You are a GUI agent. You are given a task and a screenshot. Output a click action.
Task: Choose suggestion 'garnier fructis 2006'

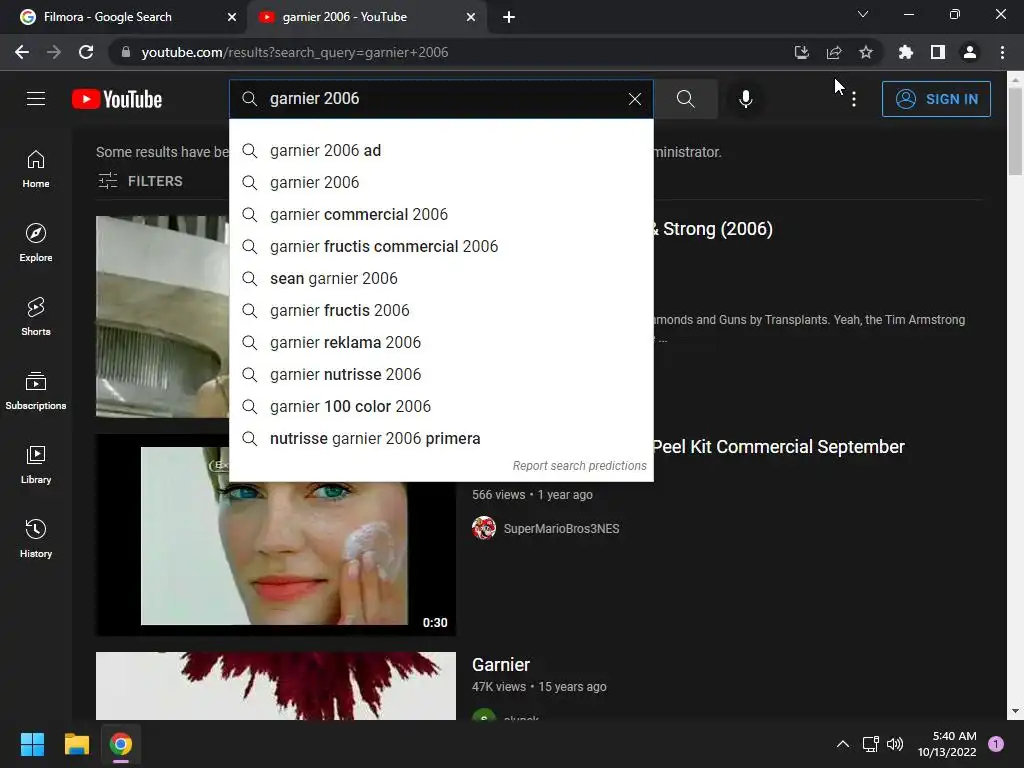click(x=441, y=310)
